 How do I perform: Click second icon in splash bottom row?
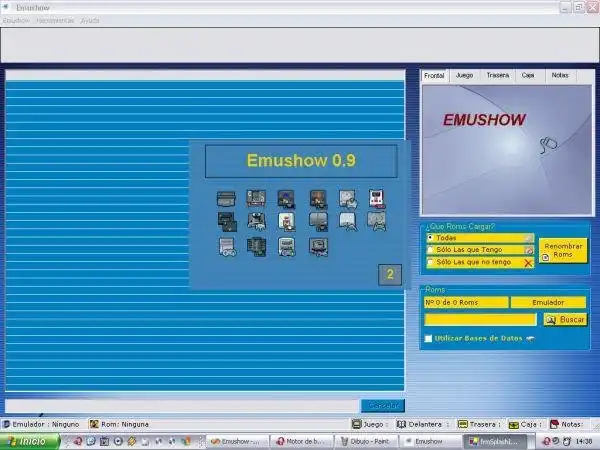pyautogui.click(x=256, y=247)
